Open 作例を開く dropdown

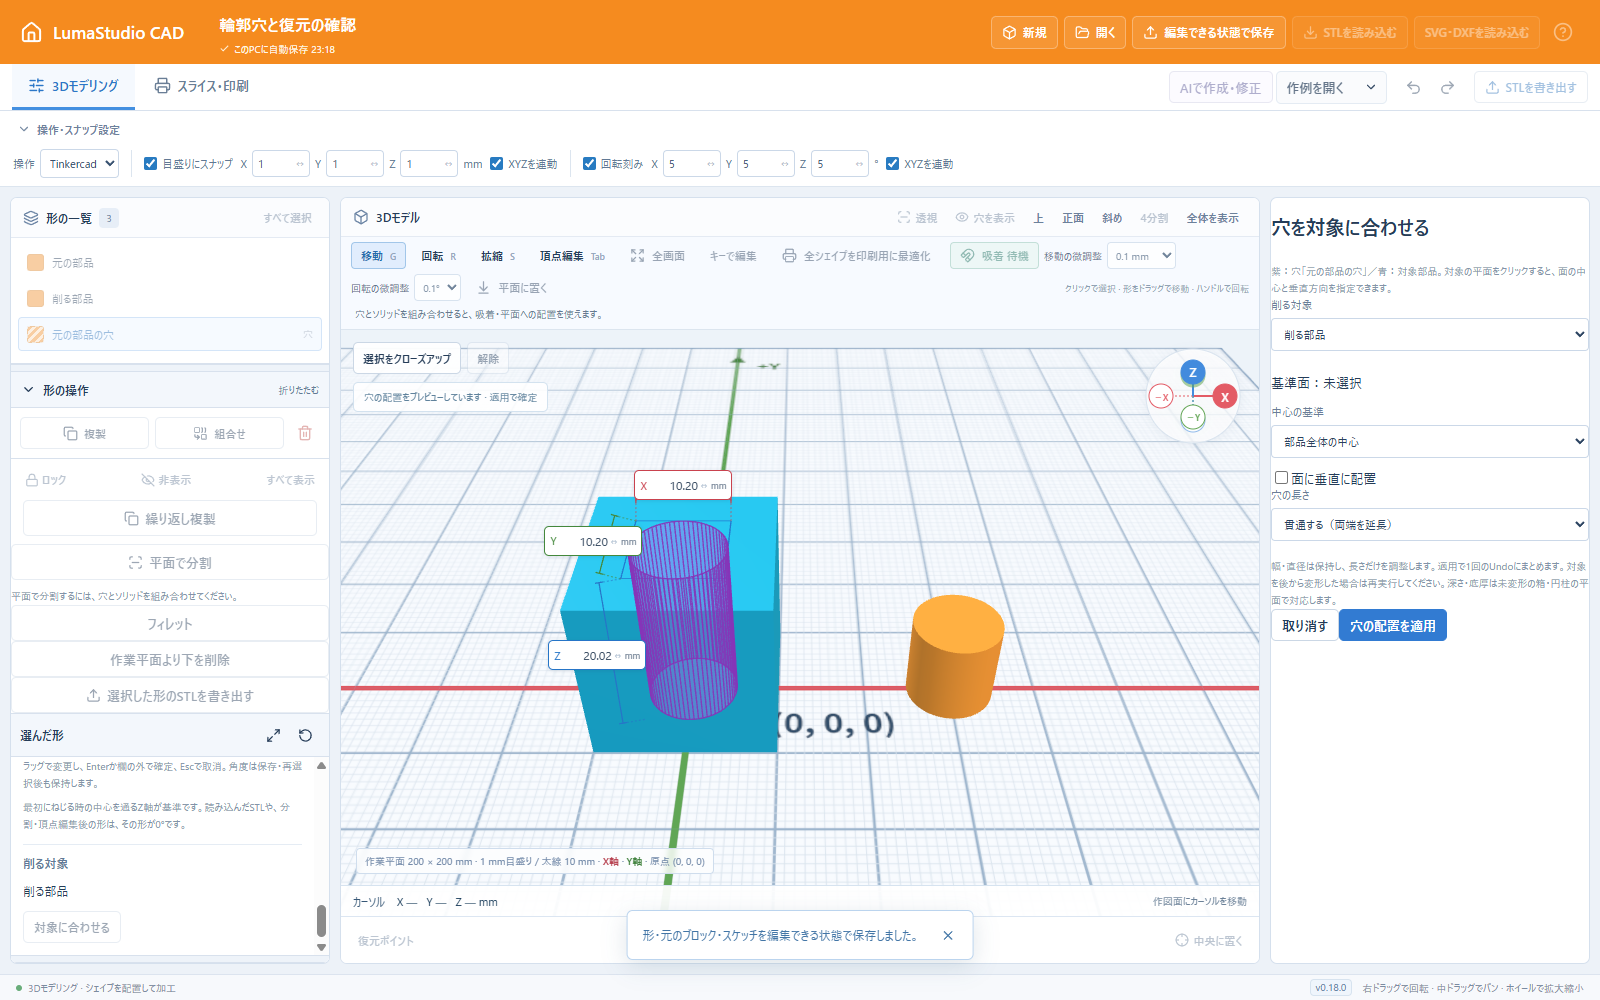(x=1331, y=88)
